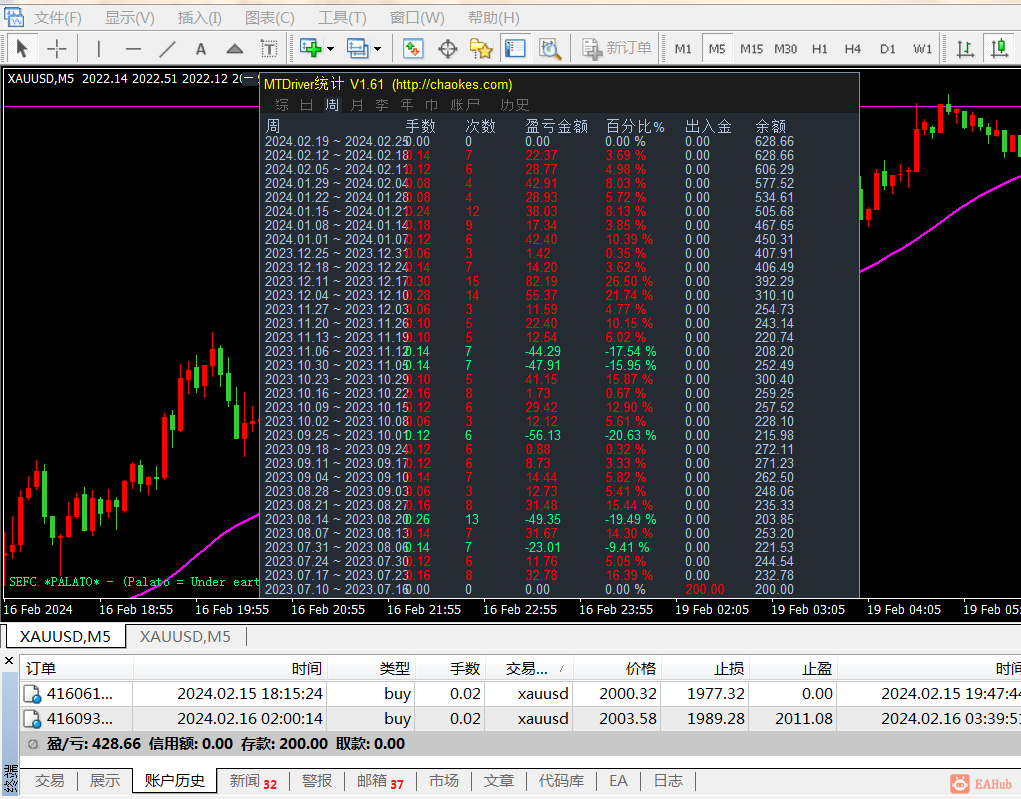This screenshot has width=1021, height=799.
Task: Click the new chart green plus icon
Action: pos(311,49)
